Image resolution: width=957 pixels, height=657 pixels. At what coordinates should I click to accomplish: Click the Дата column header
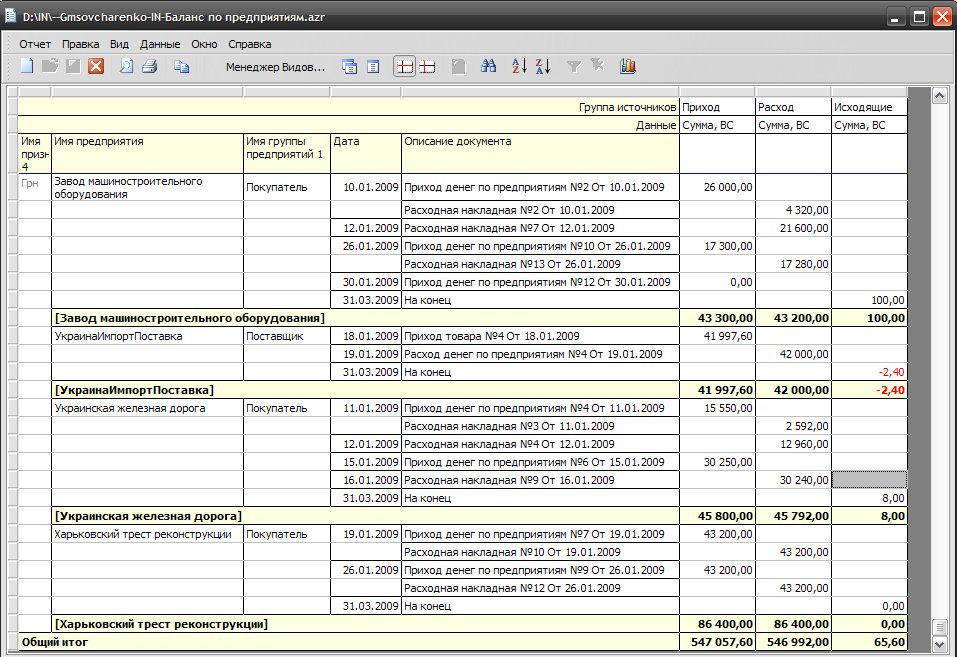click(x=366, y=153)
